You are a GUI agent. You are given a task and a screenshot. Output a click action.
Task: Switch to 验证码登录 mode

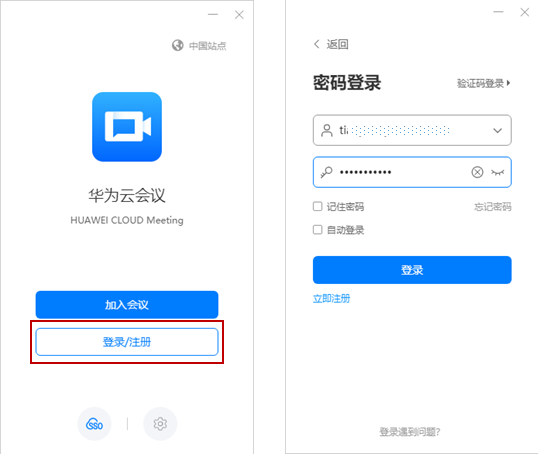[x=483, y=83]
